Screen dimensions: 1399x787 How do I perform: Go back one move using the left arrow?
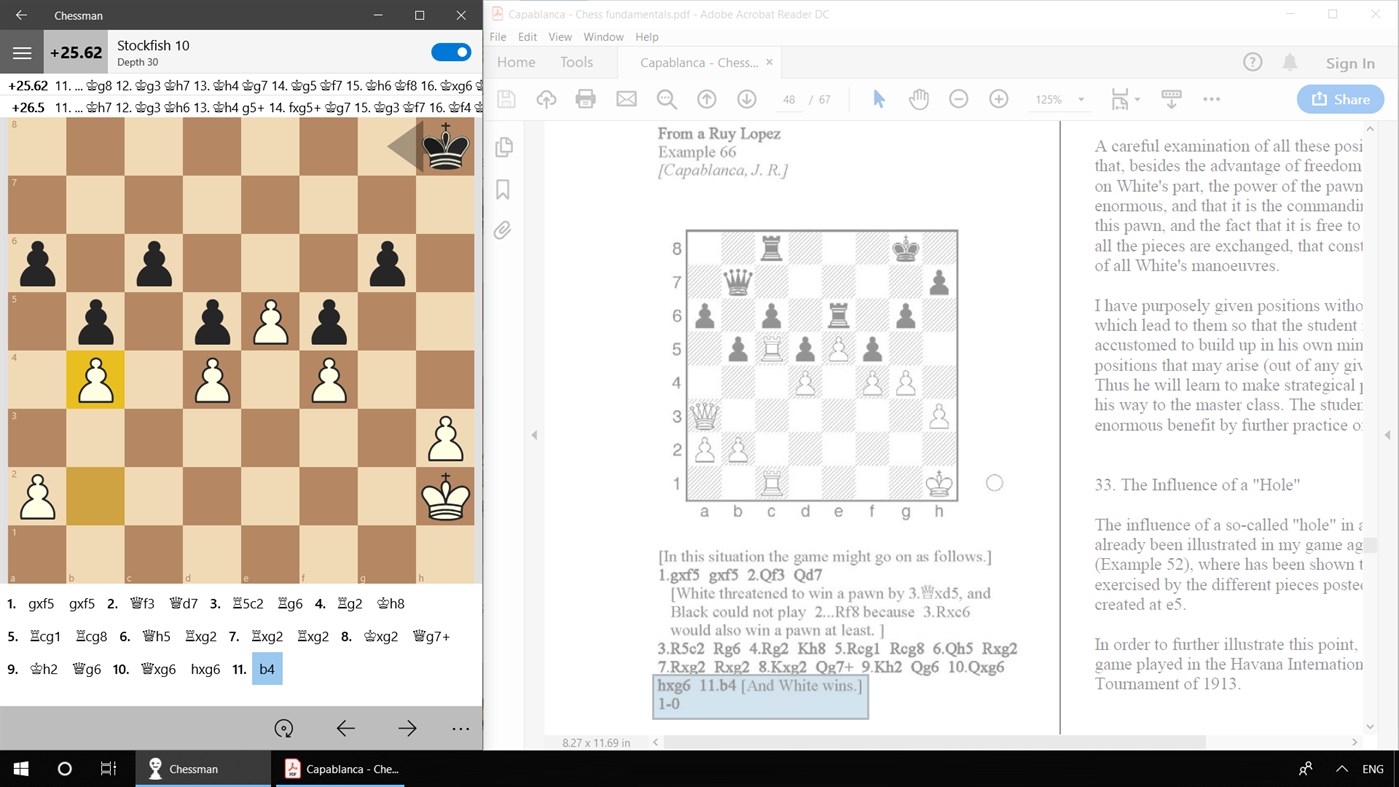345,728
